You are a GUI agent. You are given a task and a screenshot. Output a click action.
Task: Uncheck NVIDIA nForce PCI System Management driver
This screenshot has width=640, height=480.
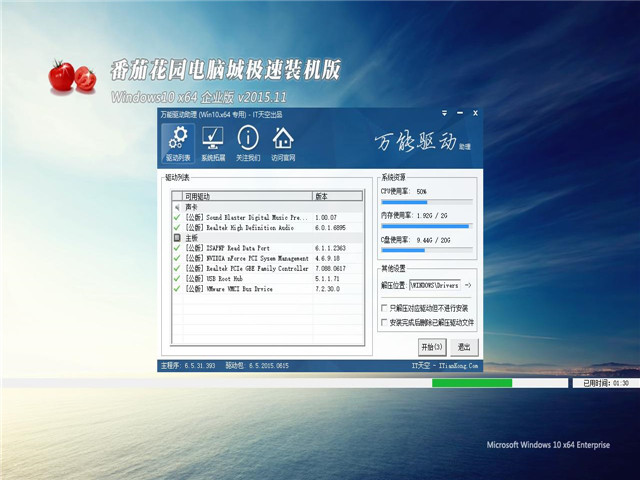coord(177,258)
